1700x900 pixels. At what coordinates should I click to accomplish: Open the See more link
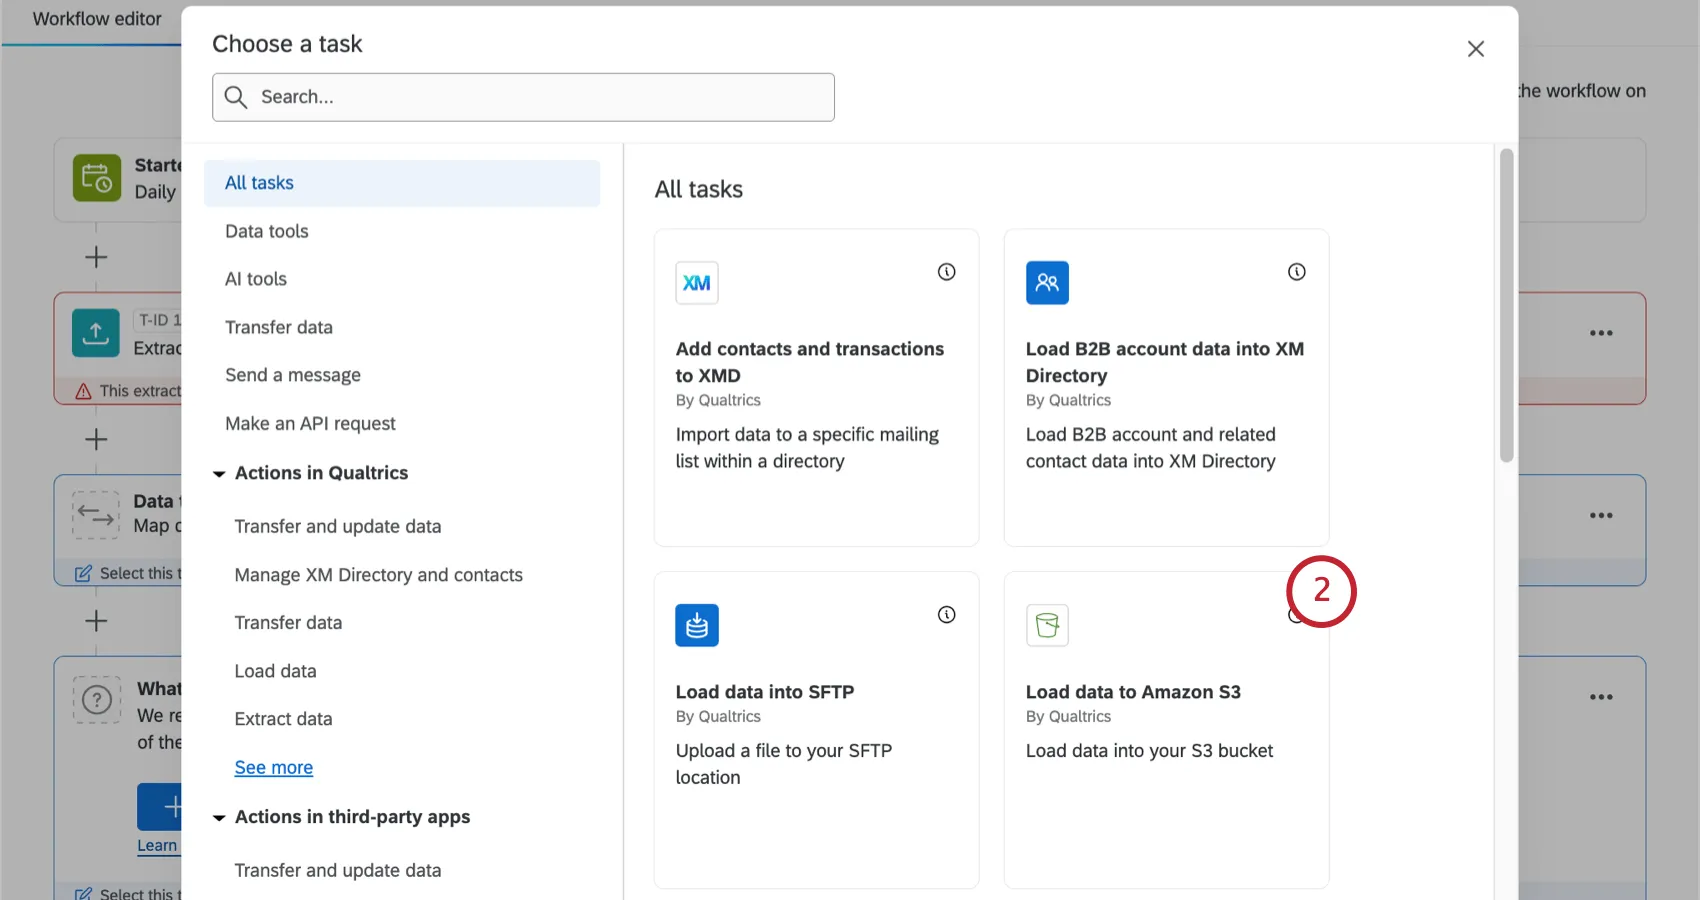[273, 767]
